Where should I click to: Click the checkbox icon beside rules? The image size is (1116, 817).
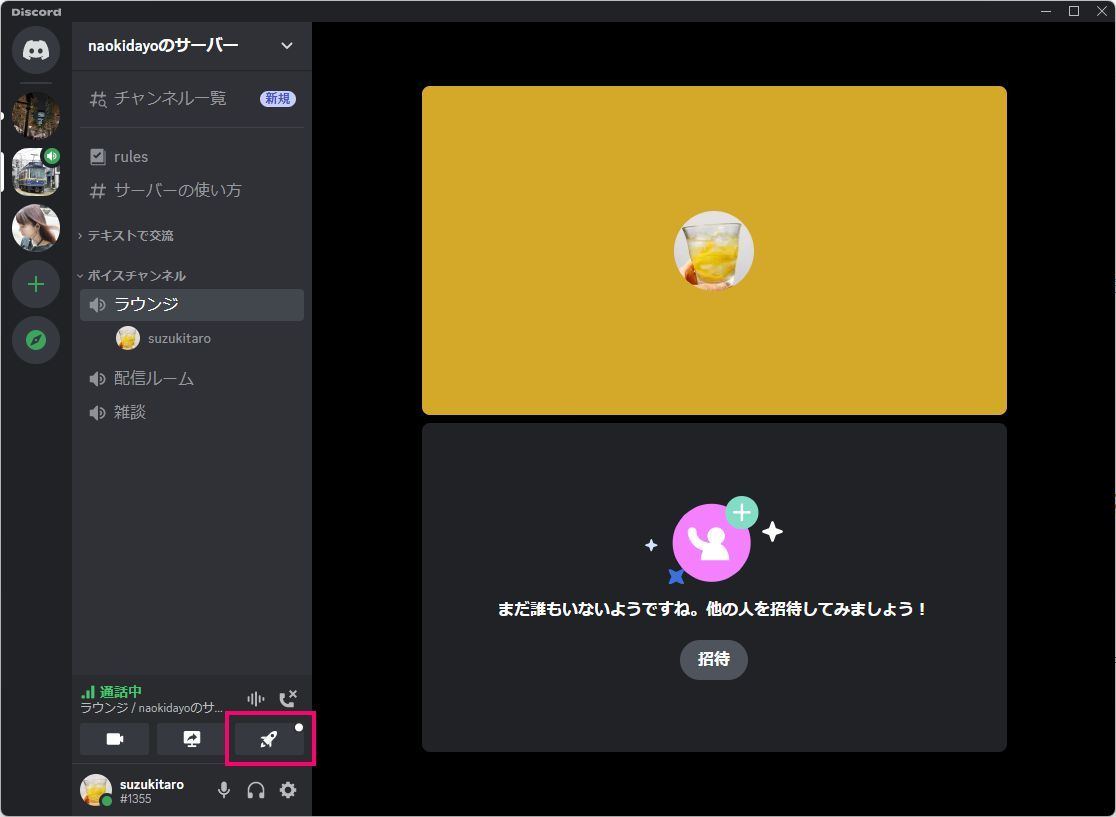98,157
